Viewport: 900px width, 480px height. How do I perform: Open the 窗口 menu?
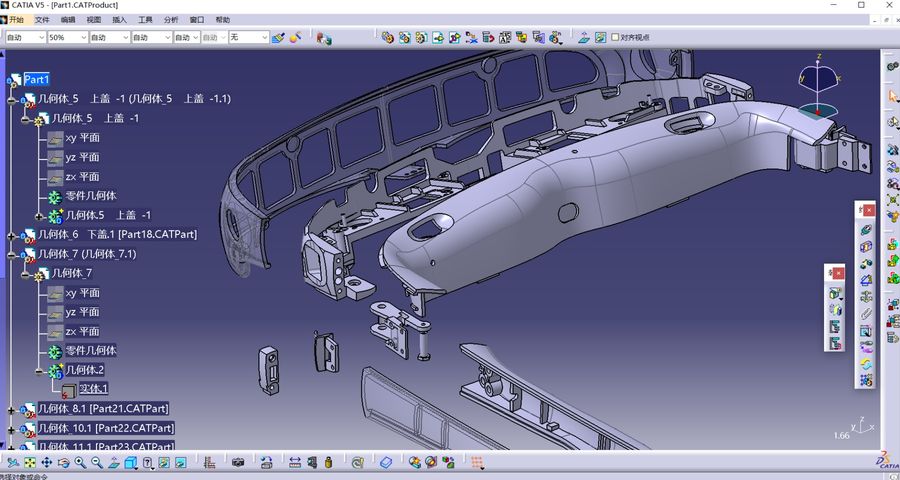(x=197, y=20)
